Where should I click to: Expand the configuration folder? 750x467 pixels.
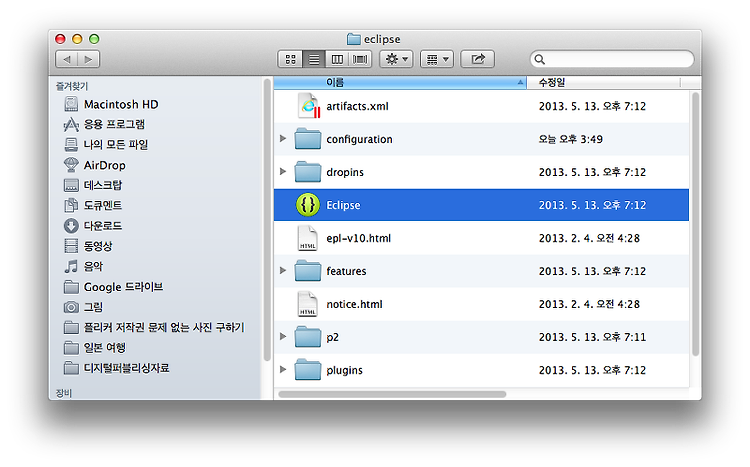283,138
